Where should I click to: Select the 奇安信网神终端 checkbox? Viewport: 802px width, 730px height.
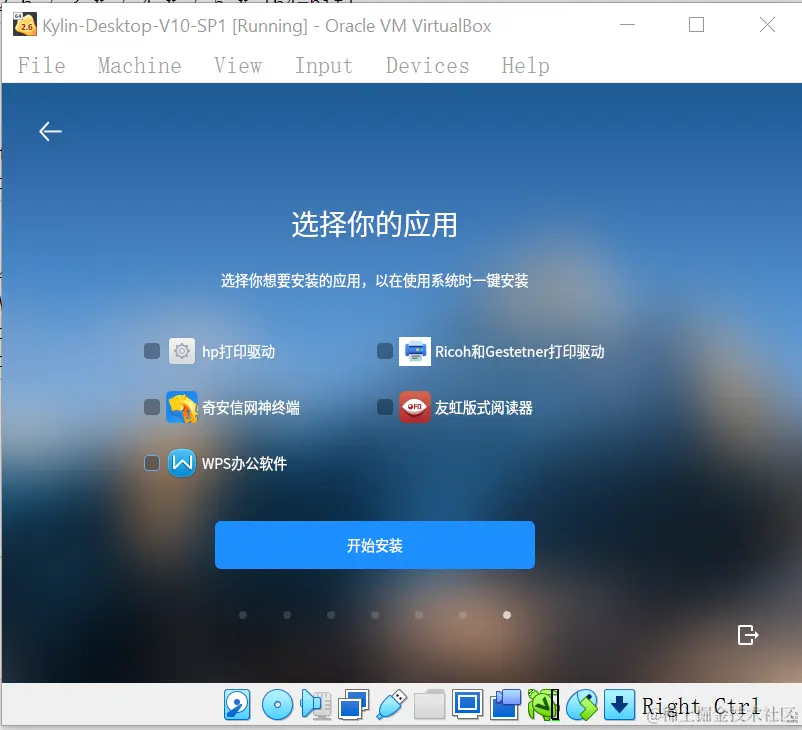click(152, 407)
